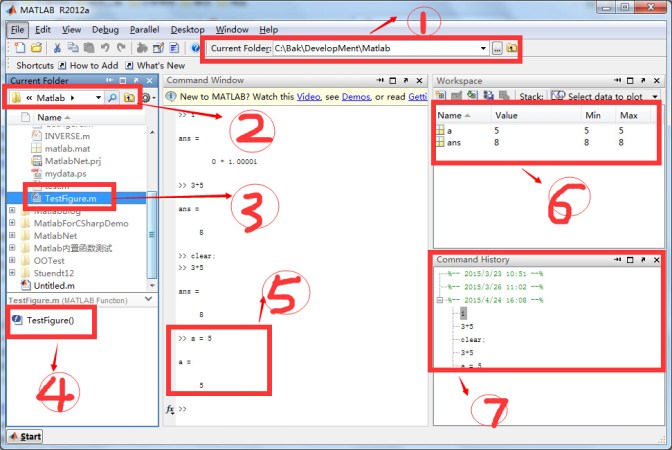Click the New file toolbar icon
The height and width of the screenshot is (450, 672).
[x=20, y=48]
